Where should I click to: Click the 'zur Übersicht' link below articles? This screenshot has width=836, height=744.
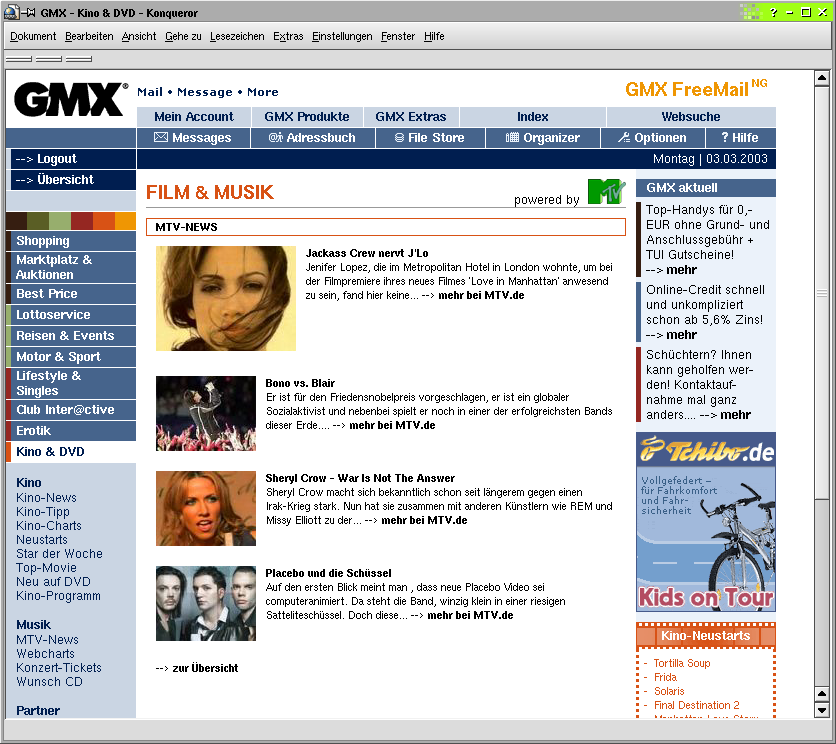click(205, 668)
